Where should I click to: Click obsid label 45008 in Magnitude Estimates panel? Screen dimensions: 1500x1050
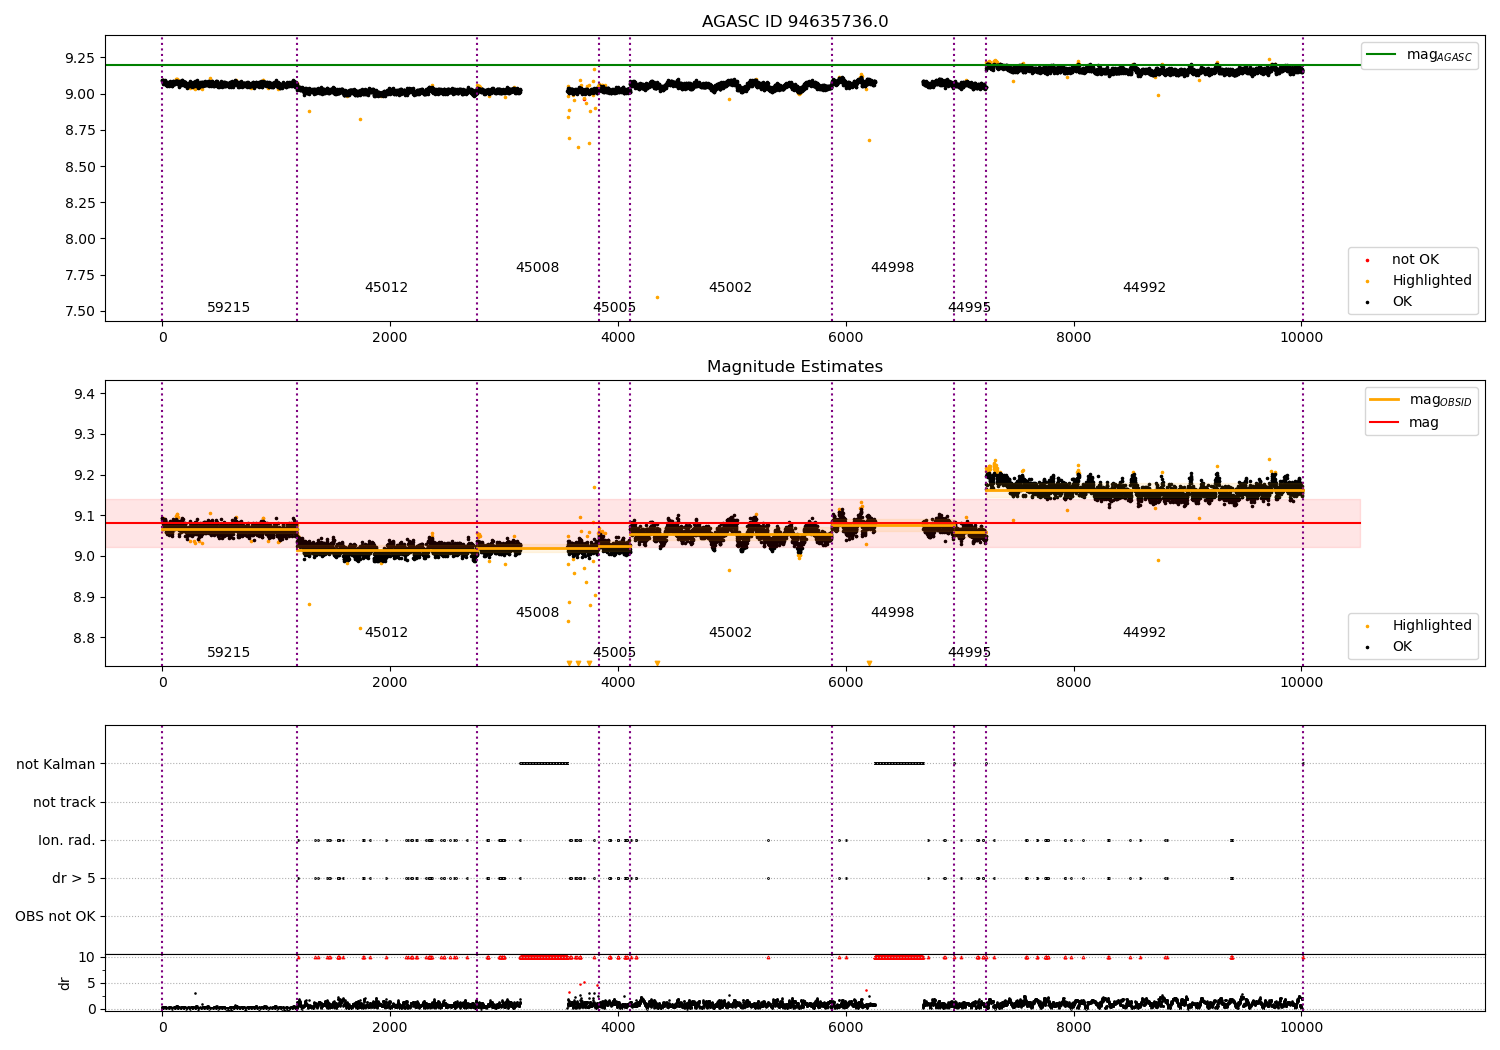coord(537,613)
